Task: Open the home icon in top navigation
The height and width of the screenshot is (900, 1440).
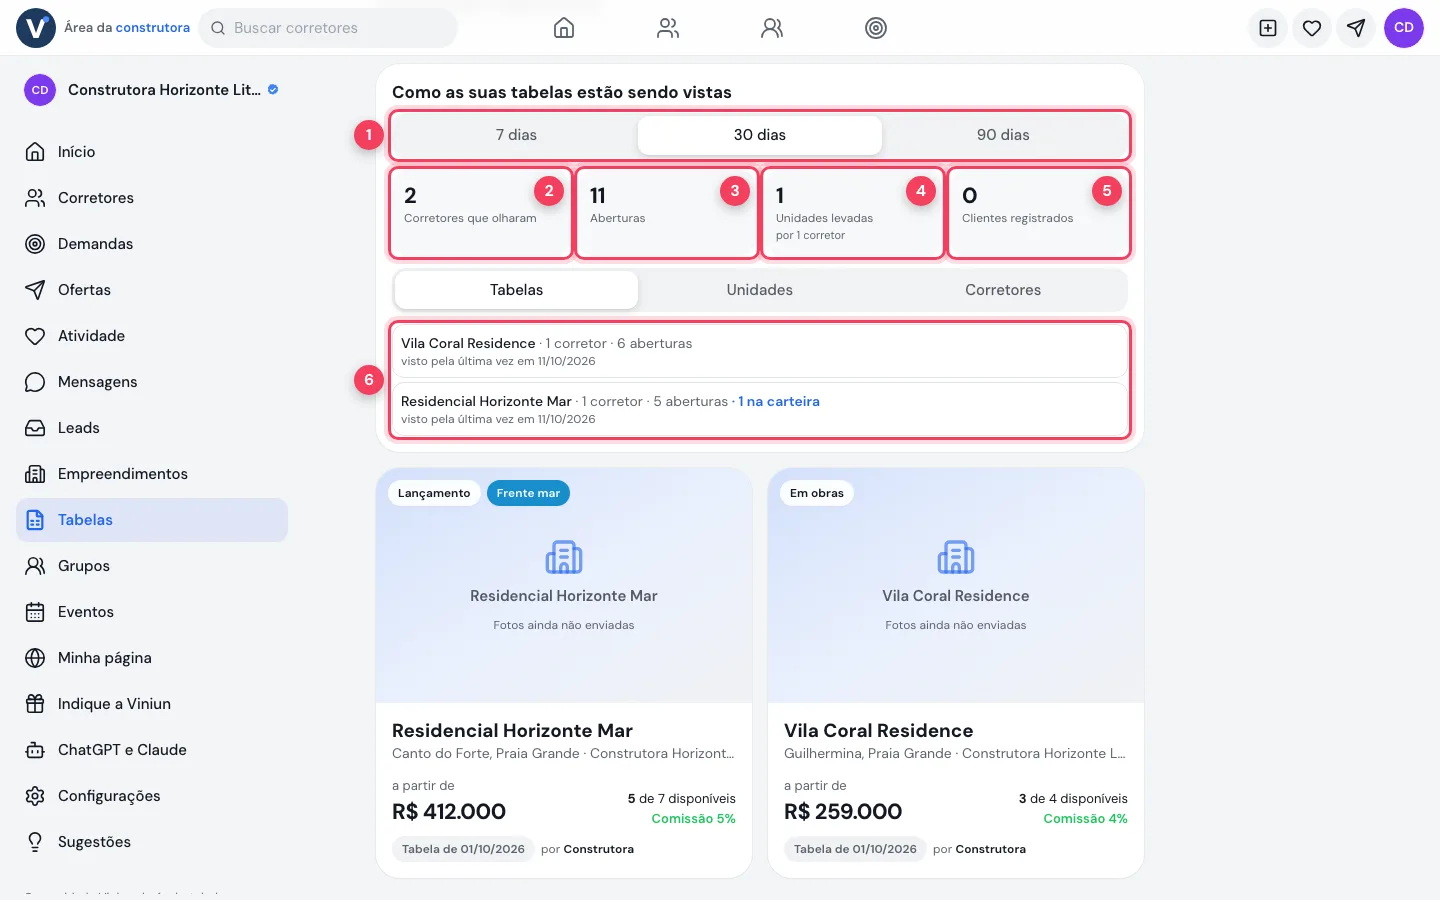Action: (564, 28)
